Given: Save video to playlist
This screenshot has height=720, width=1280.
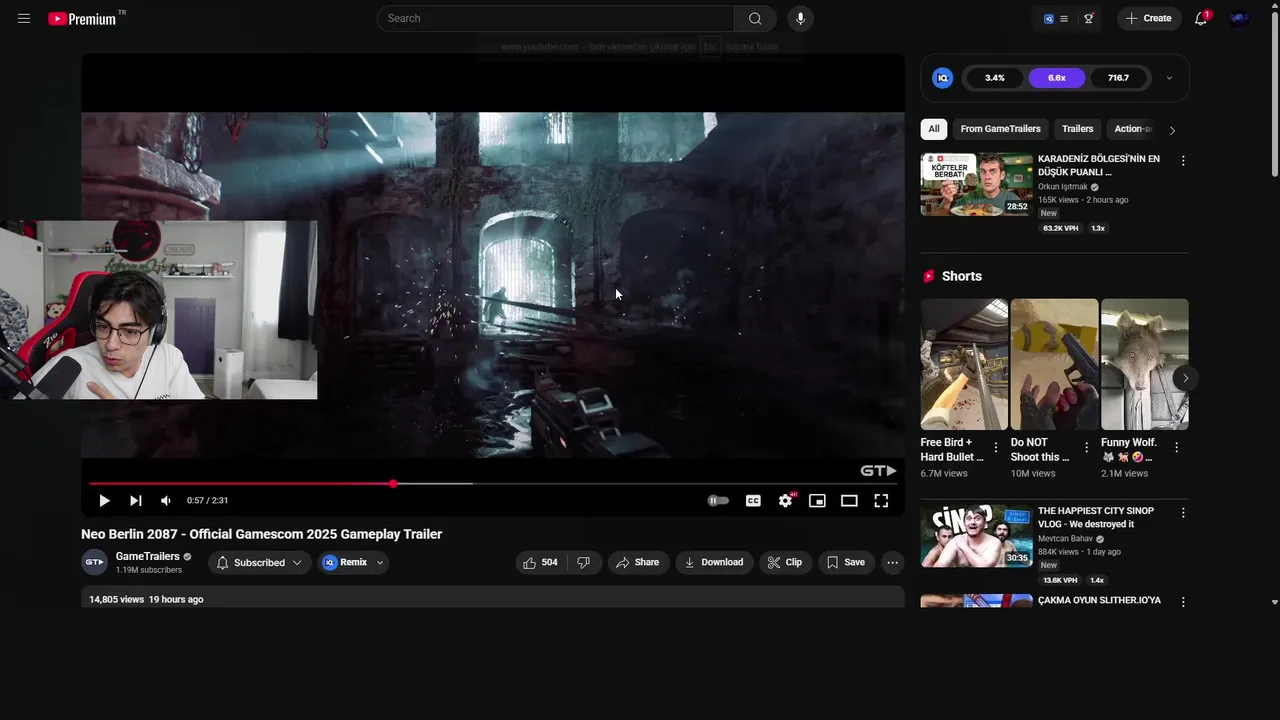Looking at the screenshot, I should click(846, 562).
